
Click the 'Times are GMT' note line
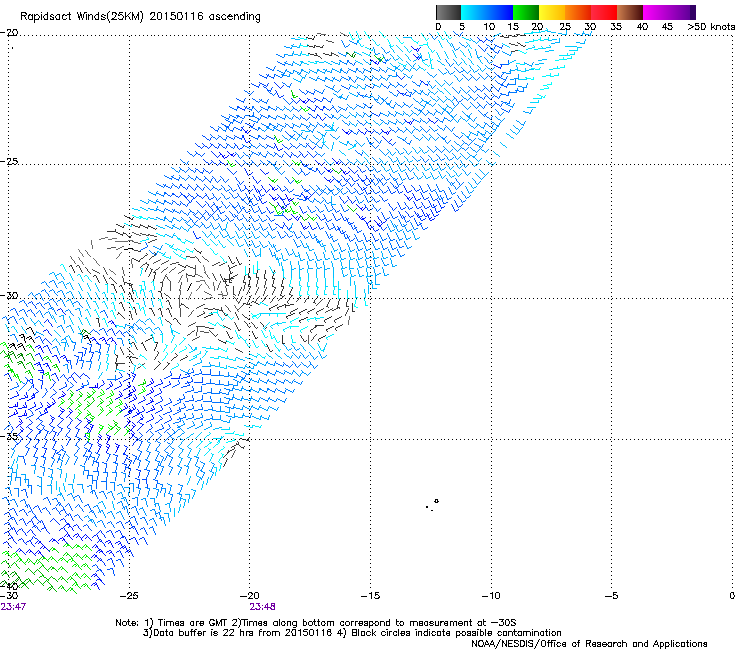pyautogui.click(x=316, y=623)
